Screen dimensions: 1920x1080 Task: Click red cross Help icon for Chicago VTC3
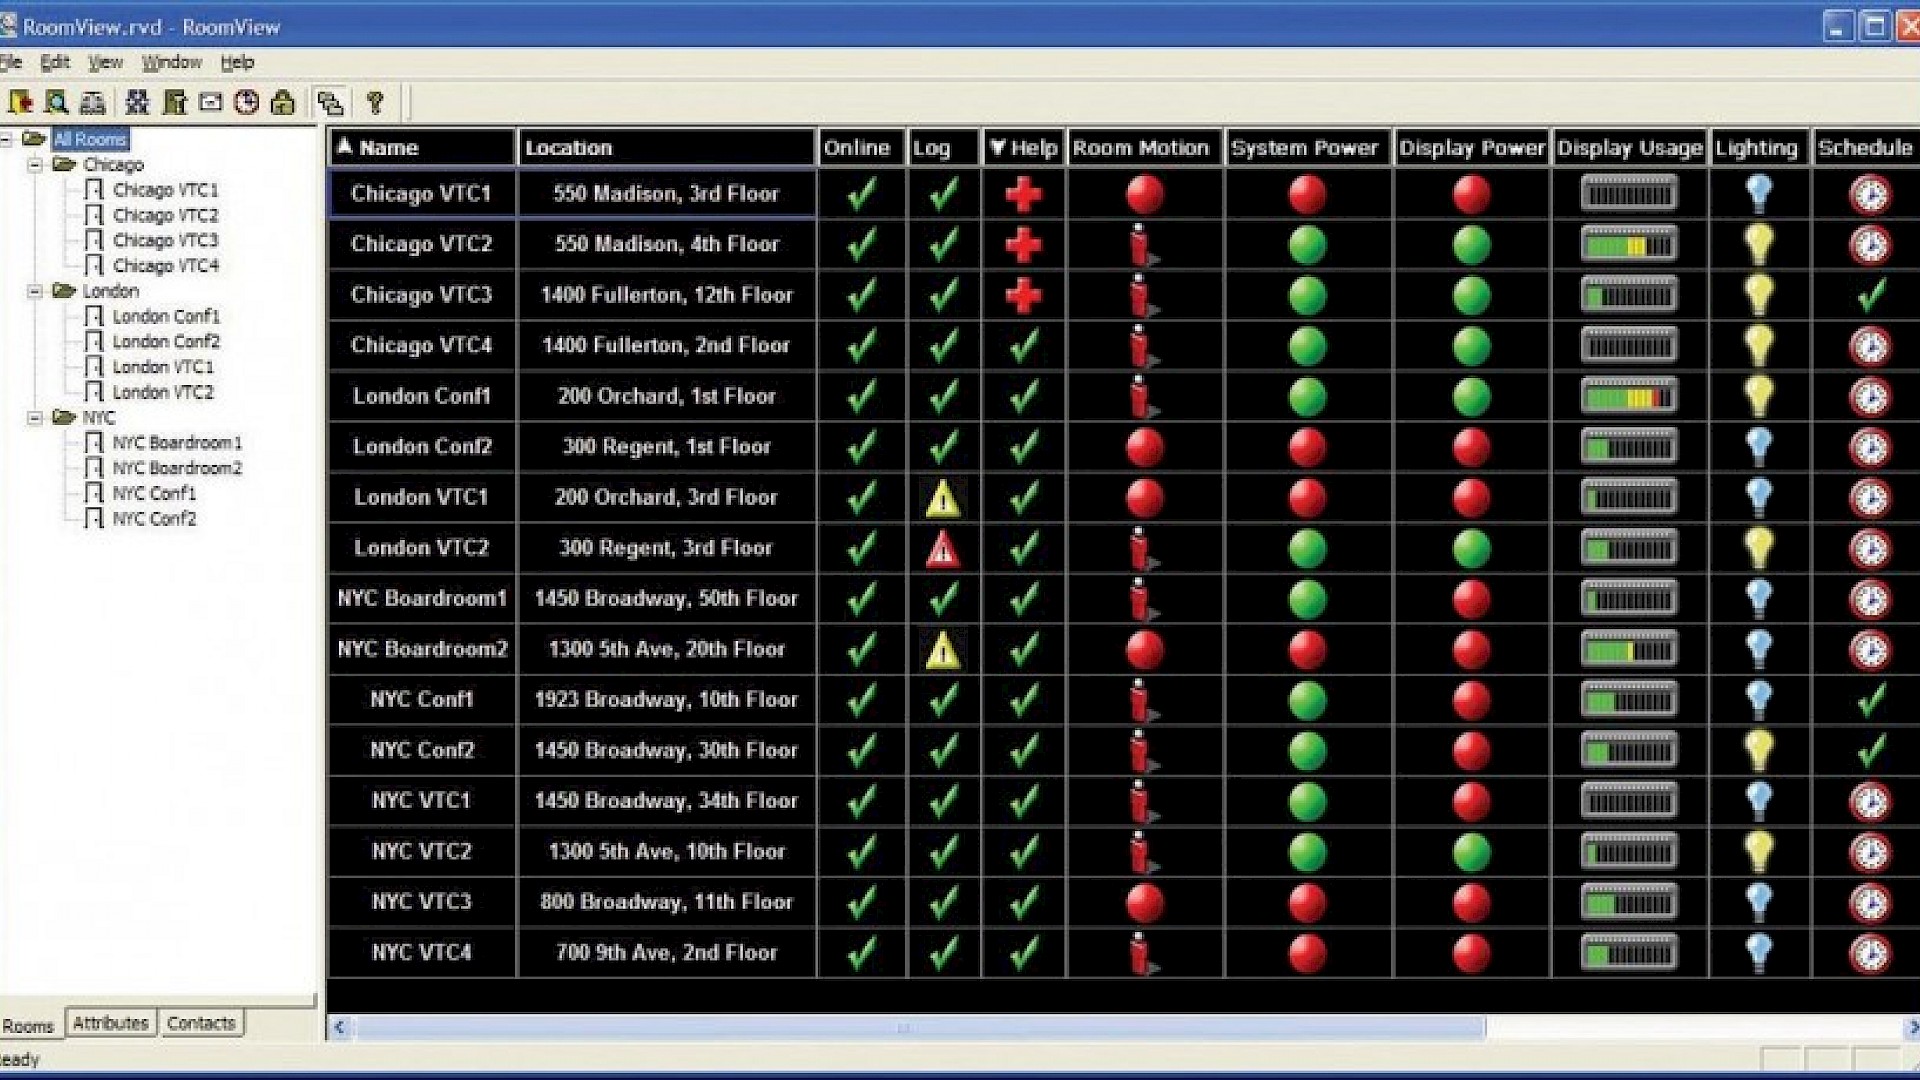pos(1023,295)
